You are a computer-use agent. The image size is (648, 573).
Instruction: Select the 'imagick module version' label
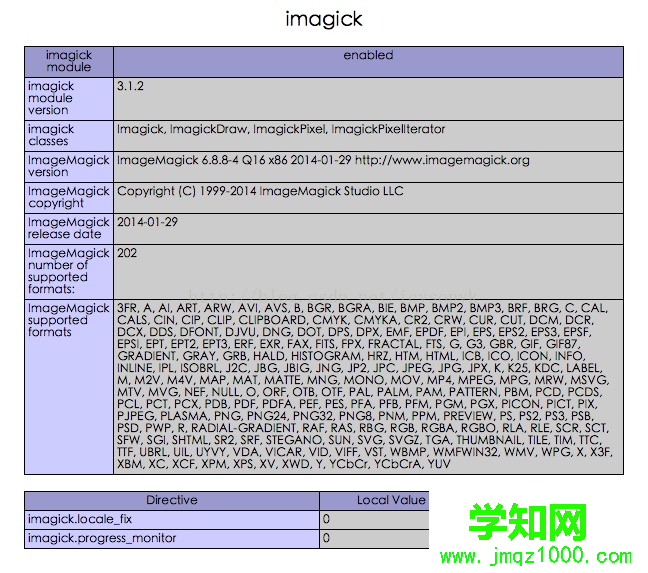point(69,99)
